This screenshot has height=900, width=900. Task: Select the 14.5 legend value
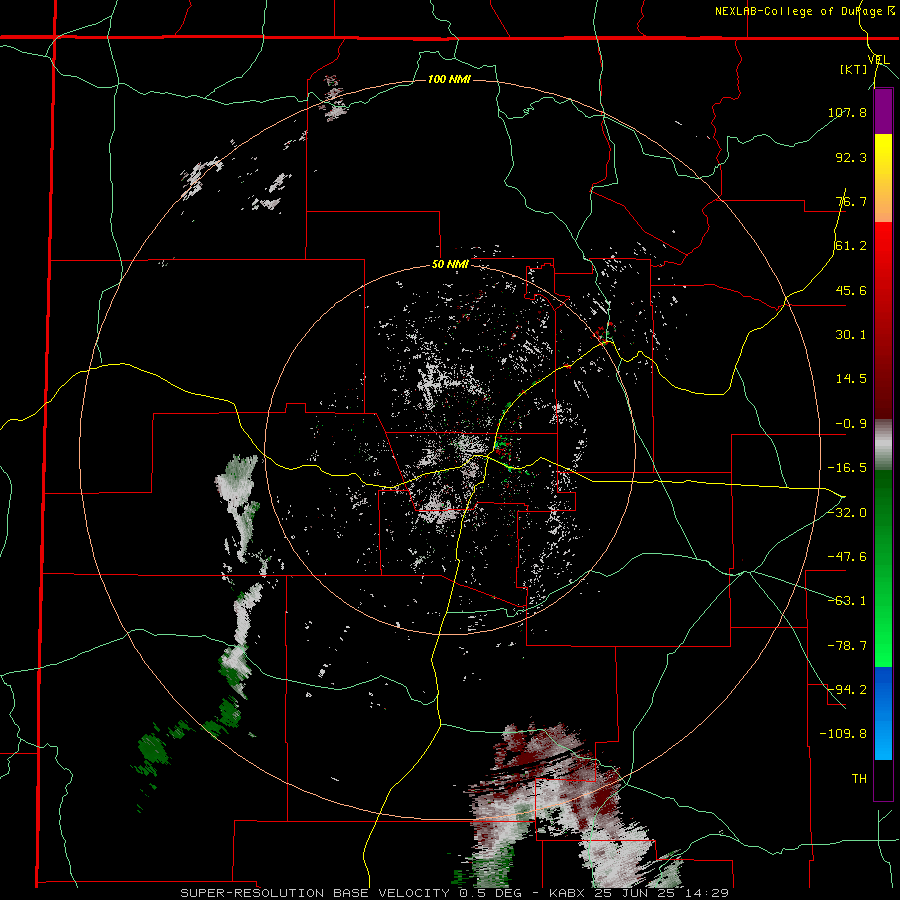tap(851, 379)
